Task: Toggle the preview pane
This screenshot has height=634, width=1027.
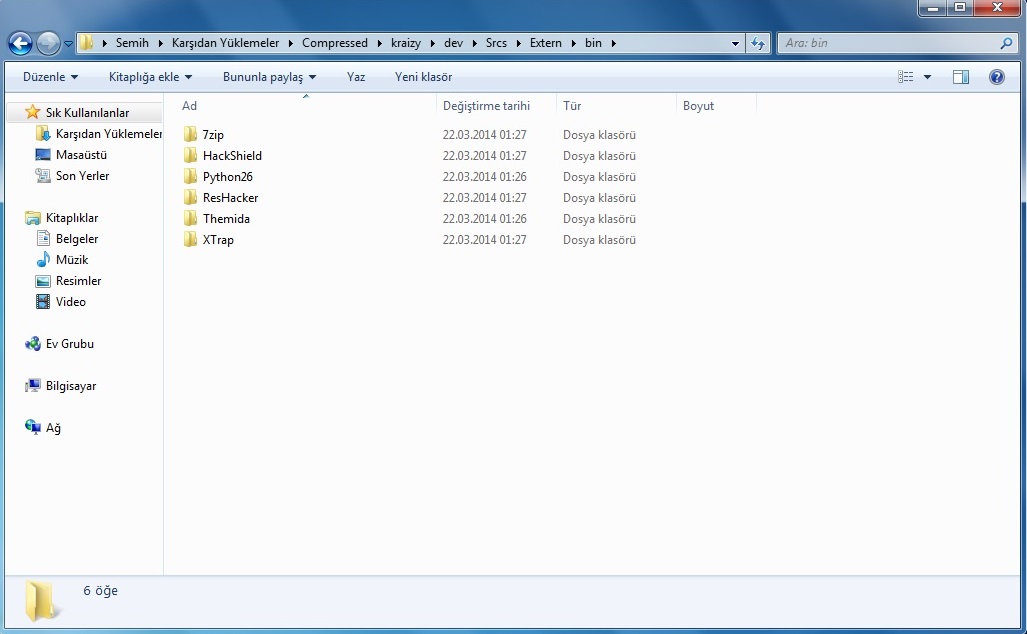Action: (x=961, y=77)
